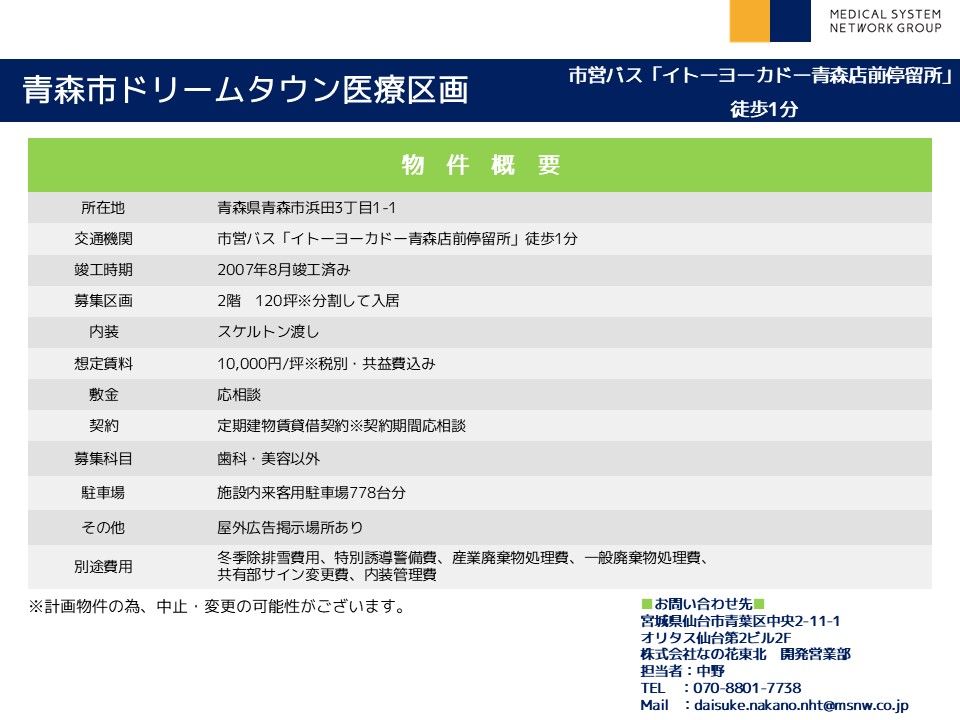960x720 pixels.
Task: Select the 敷金 row label
Action: (x=103, y=394)
